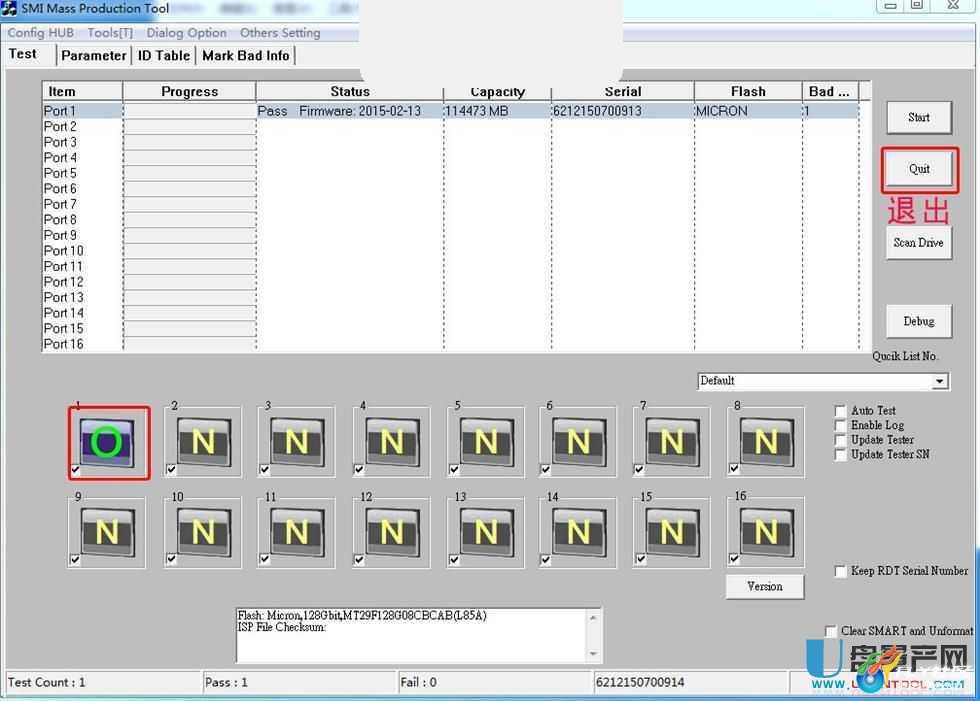The image size is (980, 701).
Task: Click port 2 N status icon
Action: [x=204, y=443]
